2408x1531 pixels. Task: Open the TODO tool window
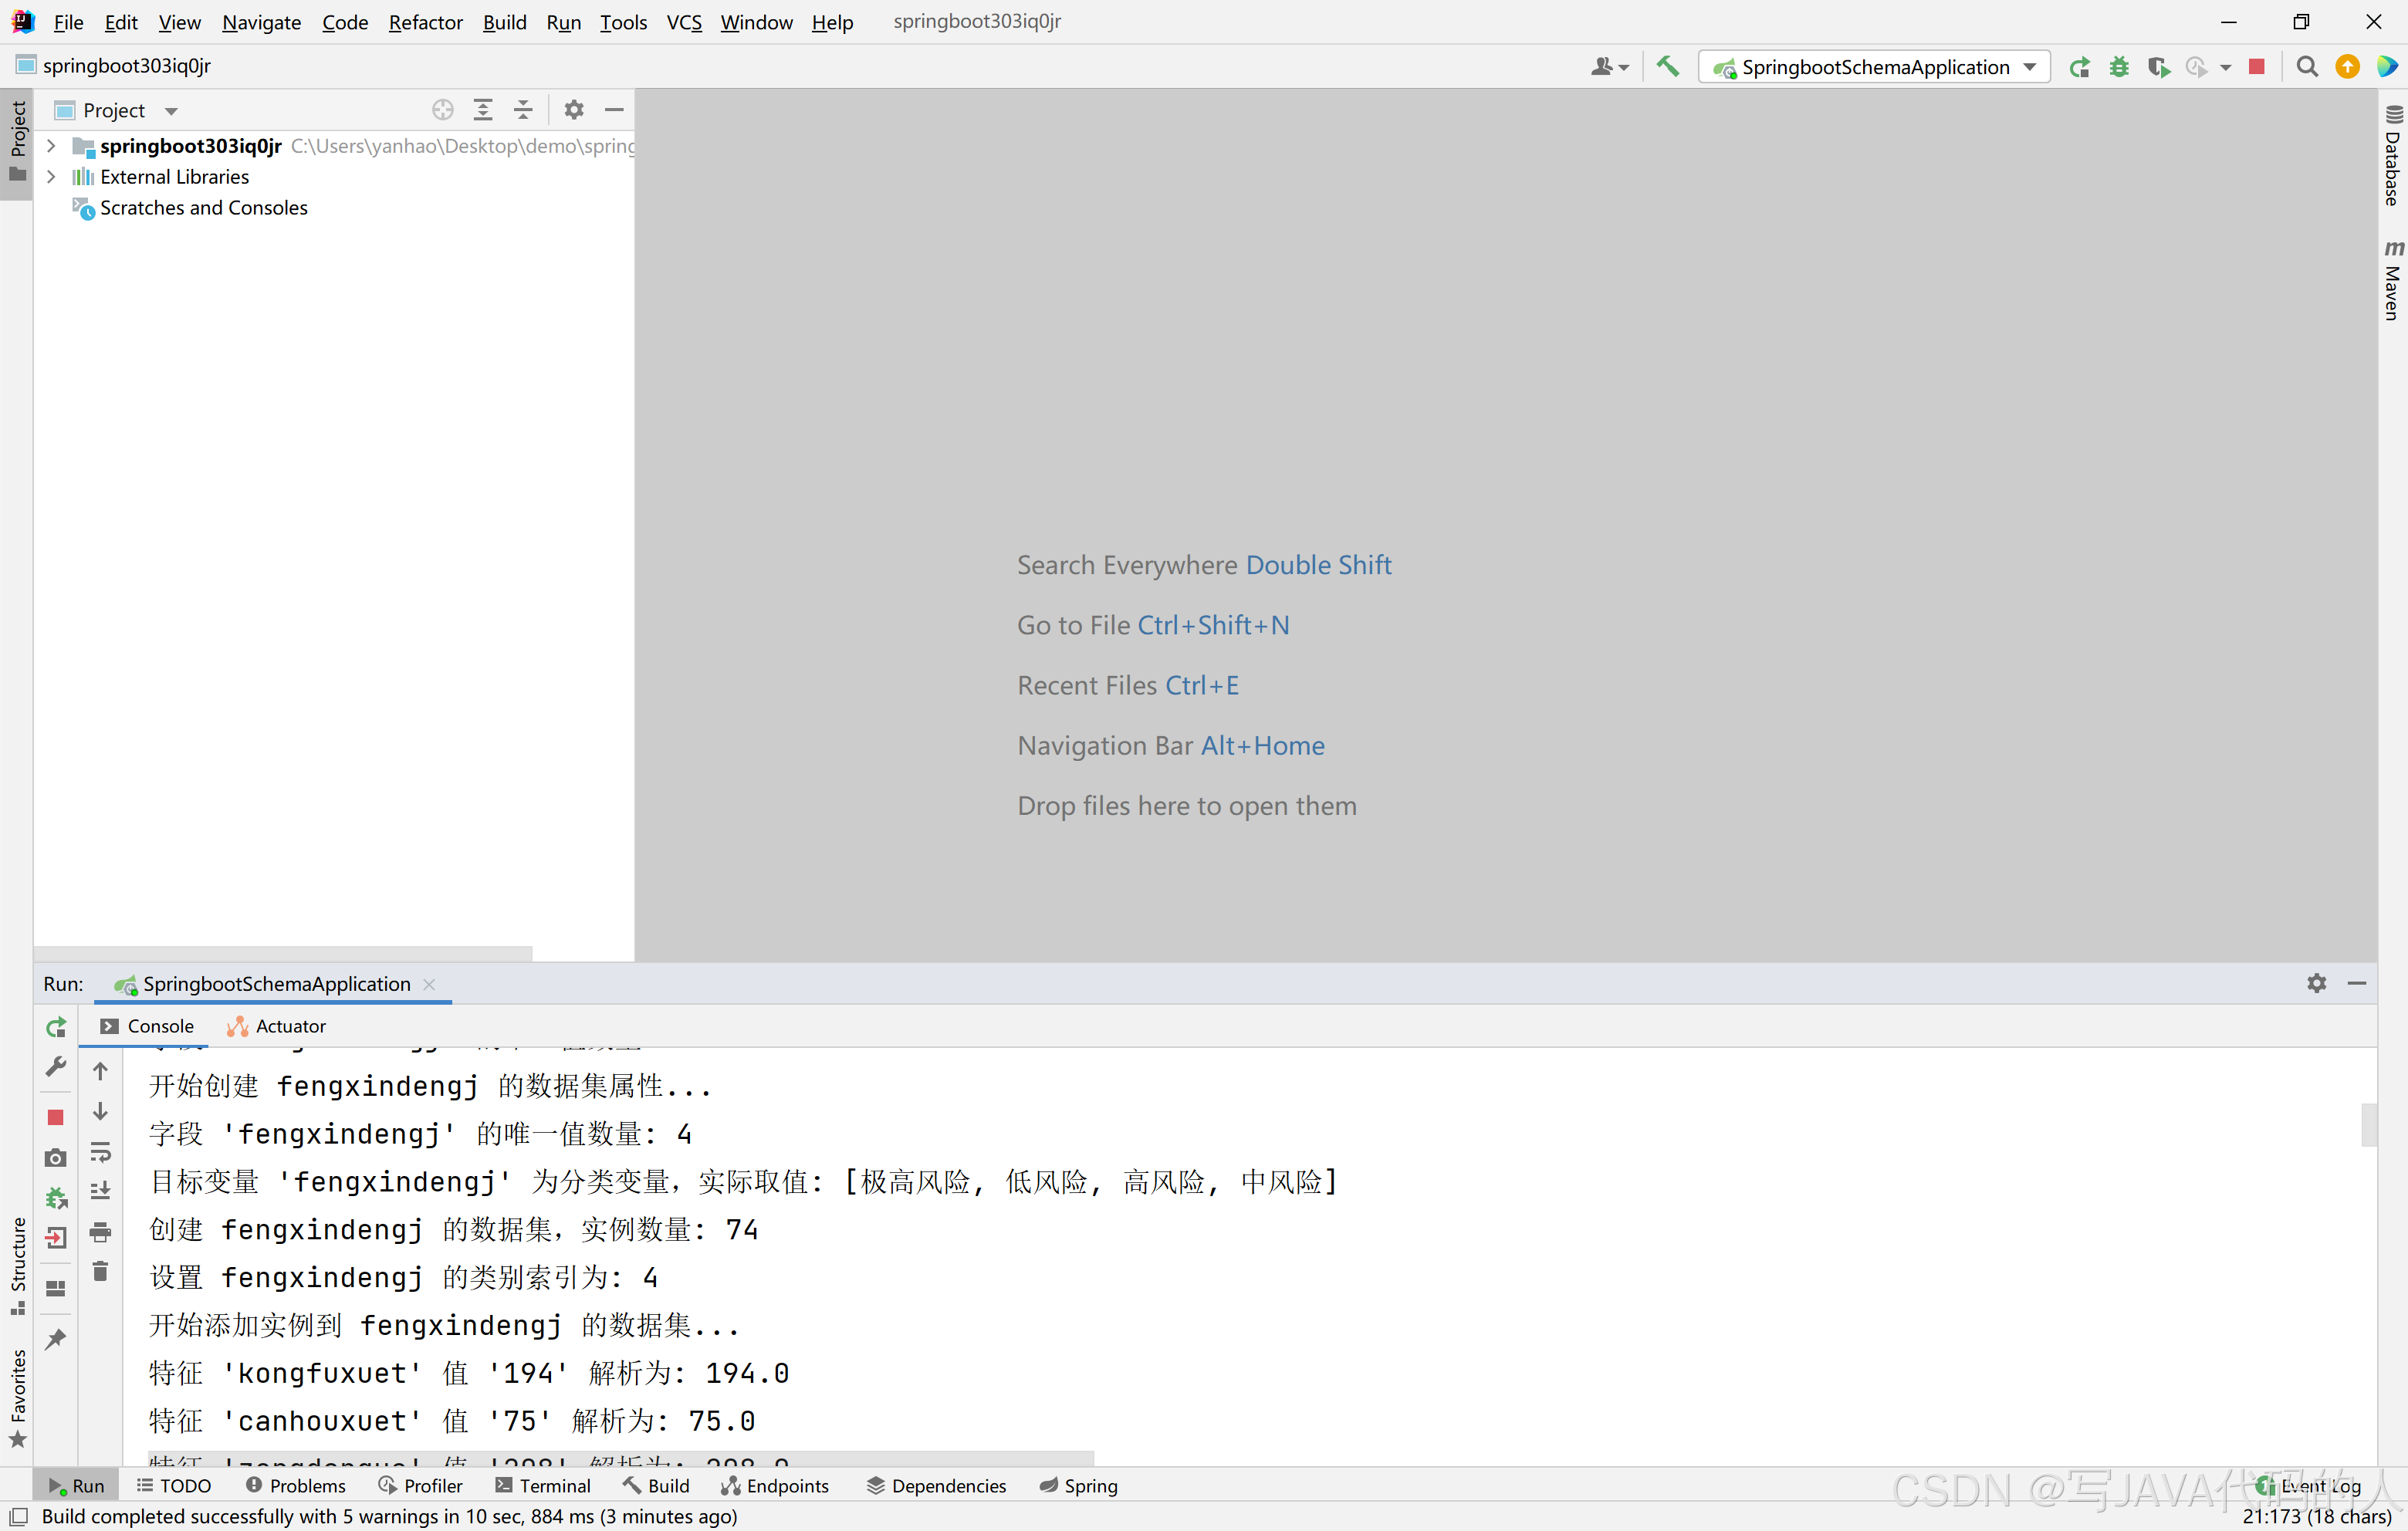tap(174, 1486)
